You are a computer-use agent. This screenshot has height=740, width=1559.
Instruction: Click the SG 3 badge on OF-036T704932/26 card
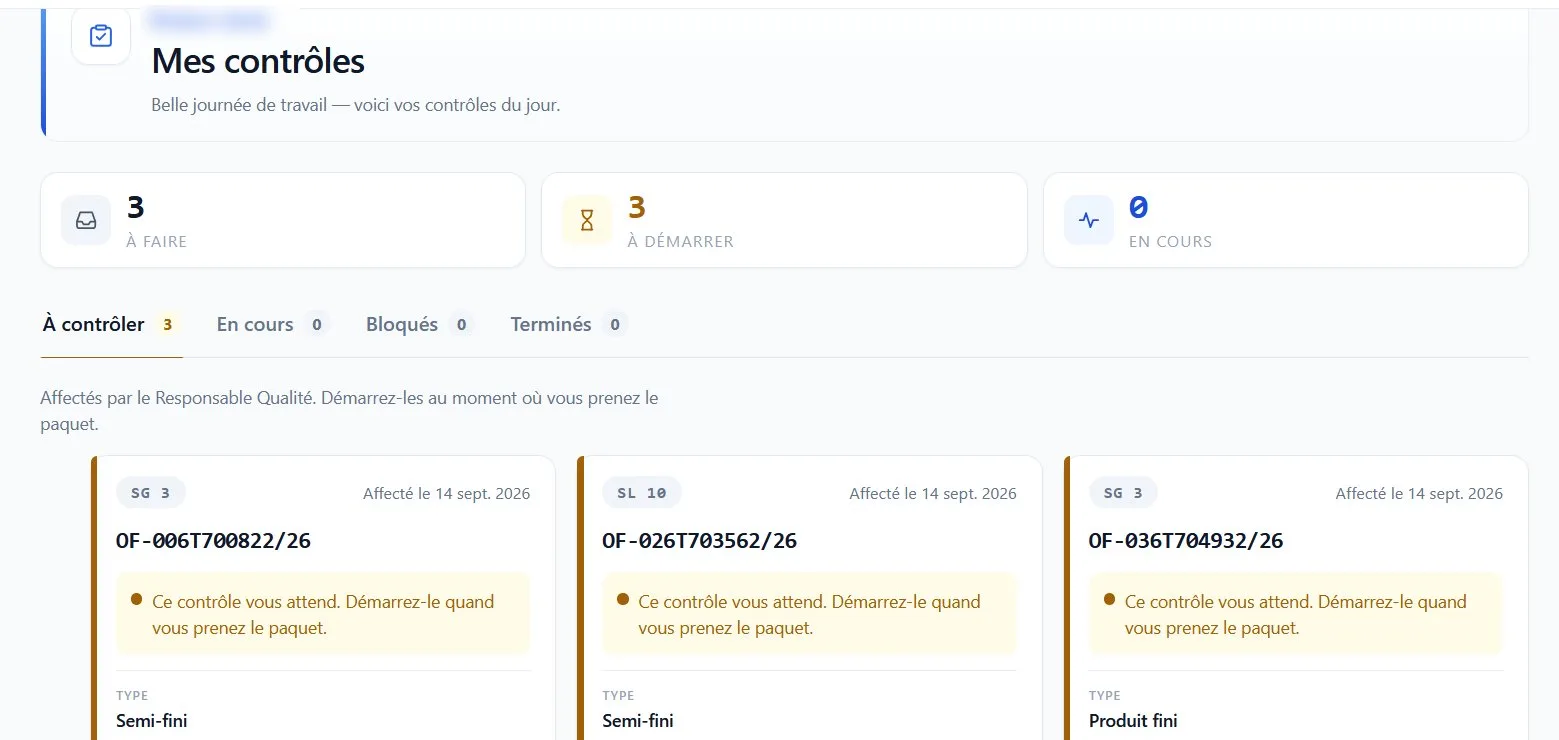(1123, 493)
